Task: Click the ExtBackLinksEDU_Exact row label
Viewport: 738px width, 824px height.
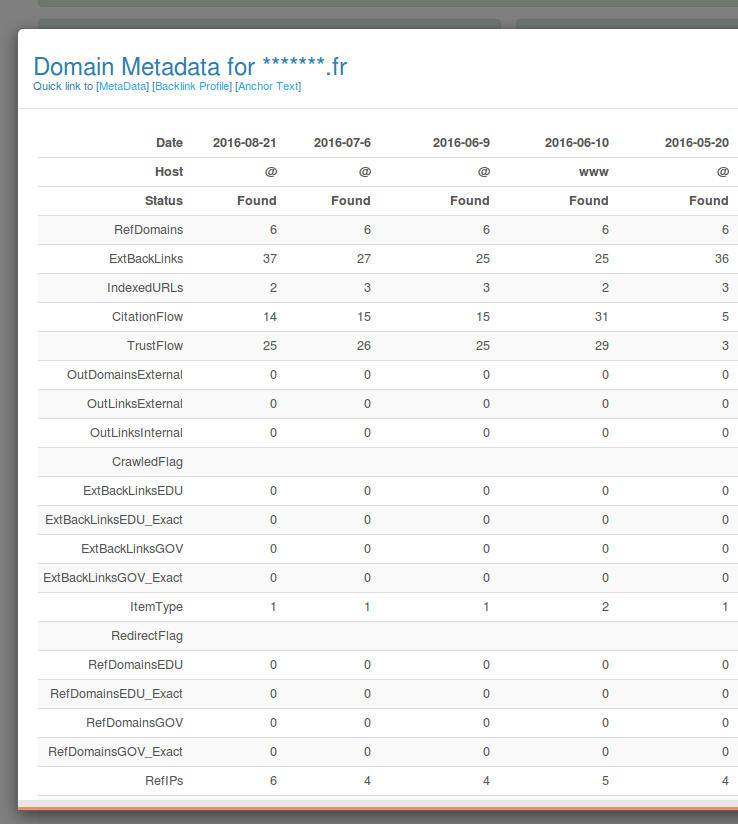Action: [114, 520]
